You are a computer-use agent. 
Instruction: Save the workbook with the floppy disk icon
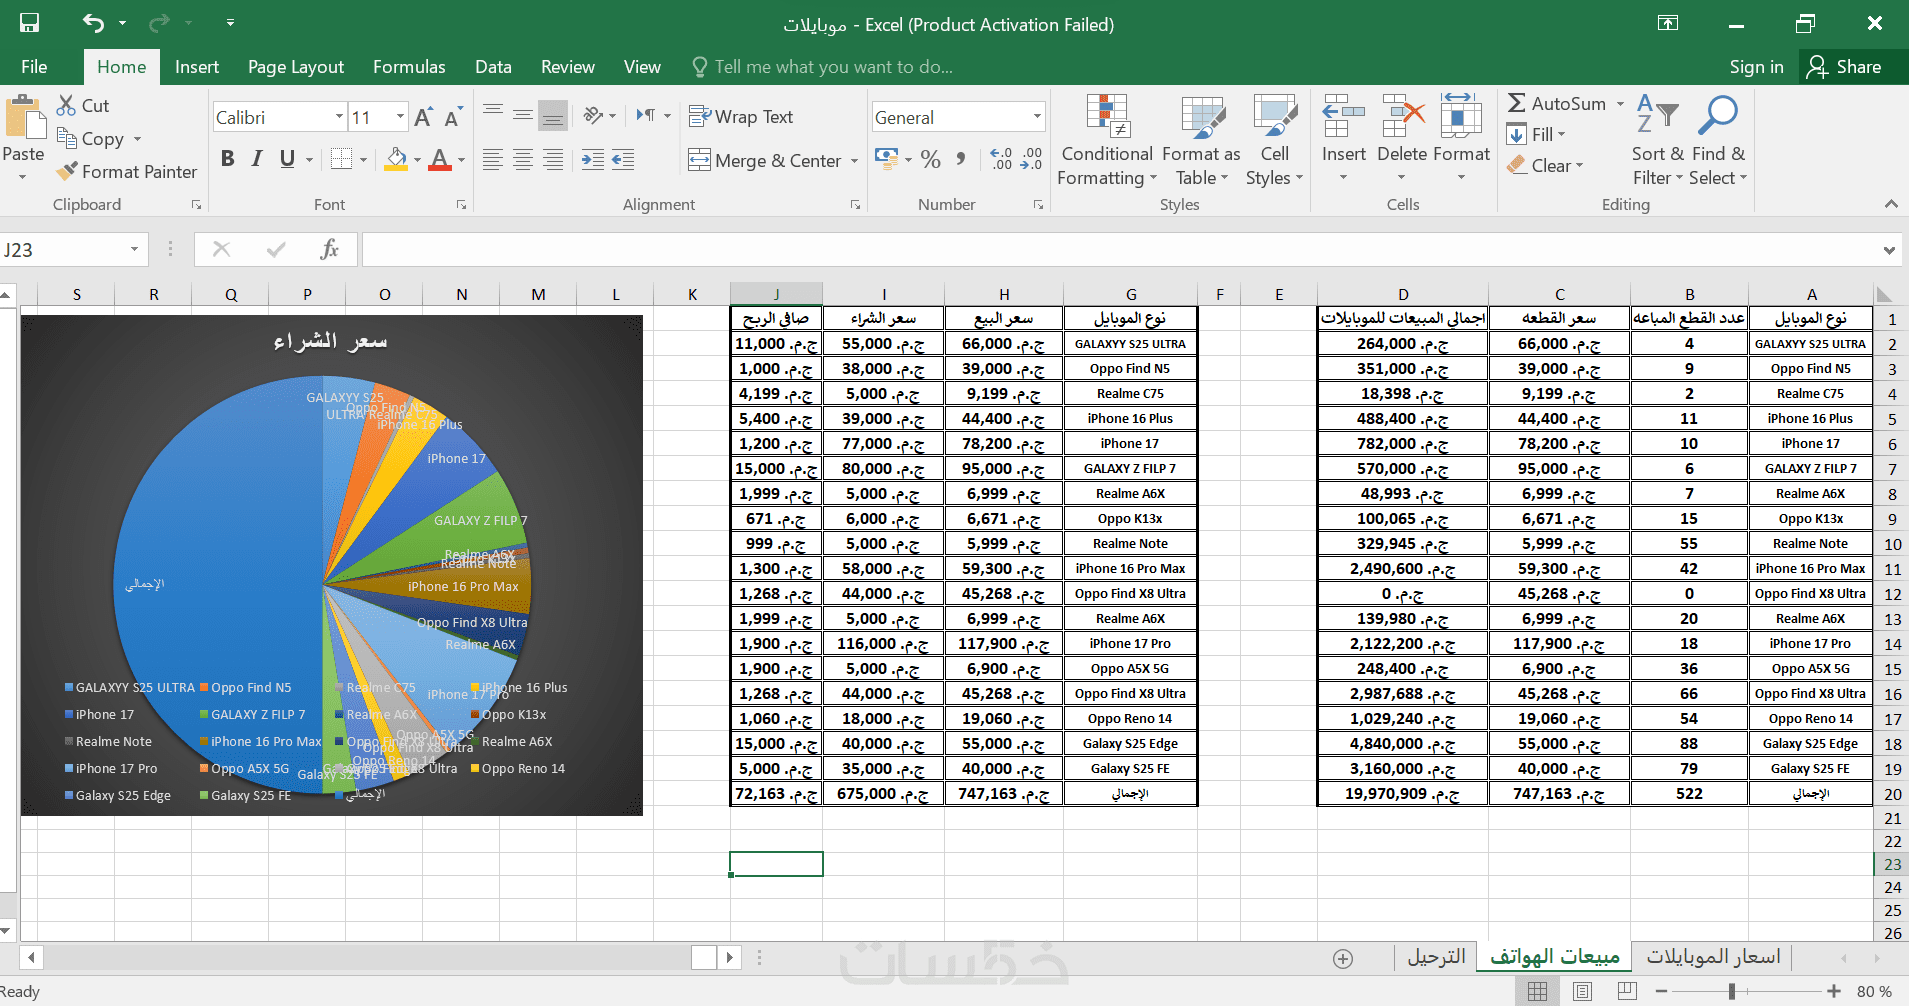point(29,23)
